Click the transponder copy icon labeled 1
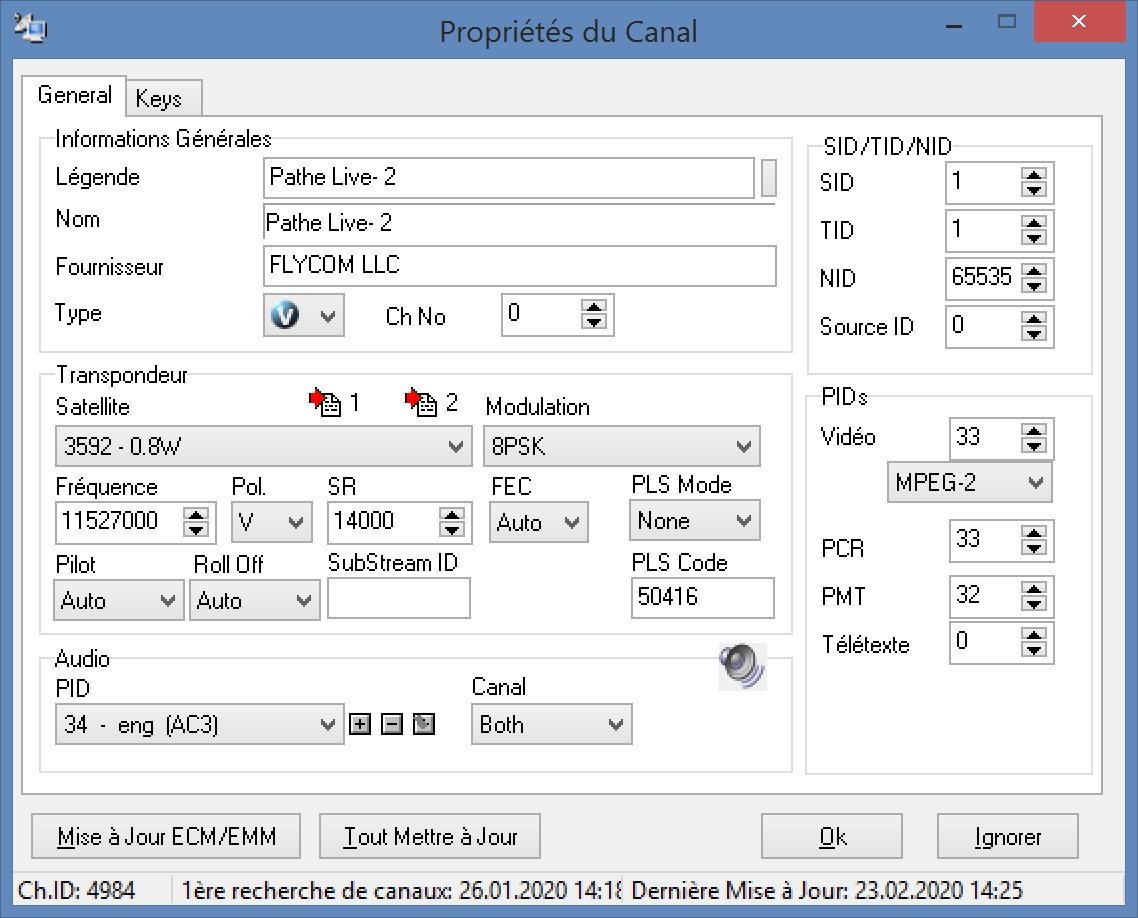1138x918 pixels. click(324, 403)
